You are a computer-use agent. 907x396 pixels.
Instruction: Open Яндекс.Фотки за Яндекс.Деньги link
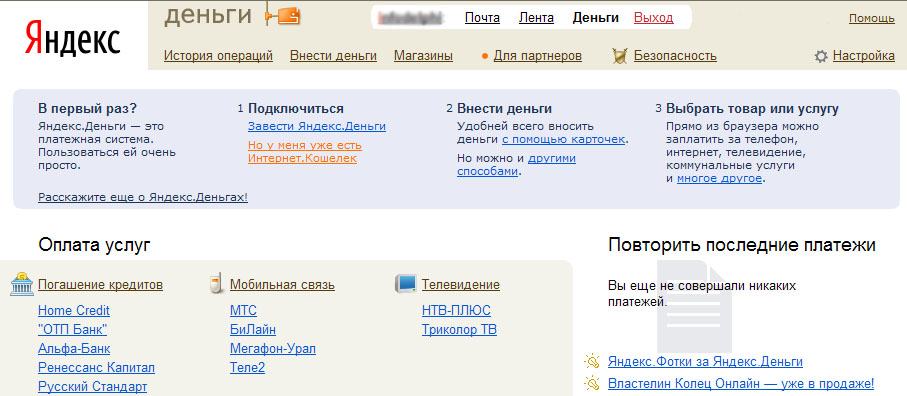[705, 362]
